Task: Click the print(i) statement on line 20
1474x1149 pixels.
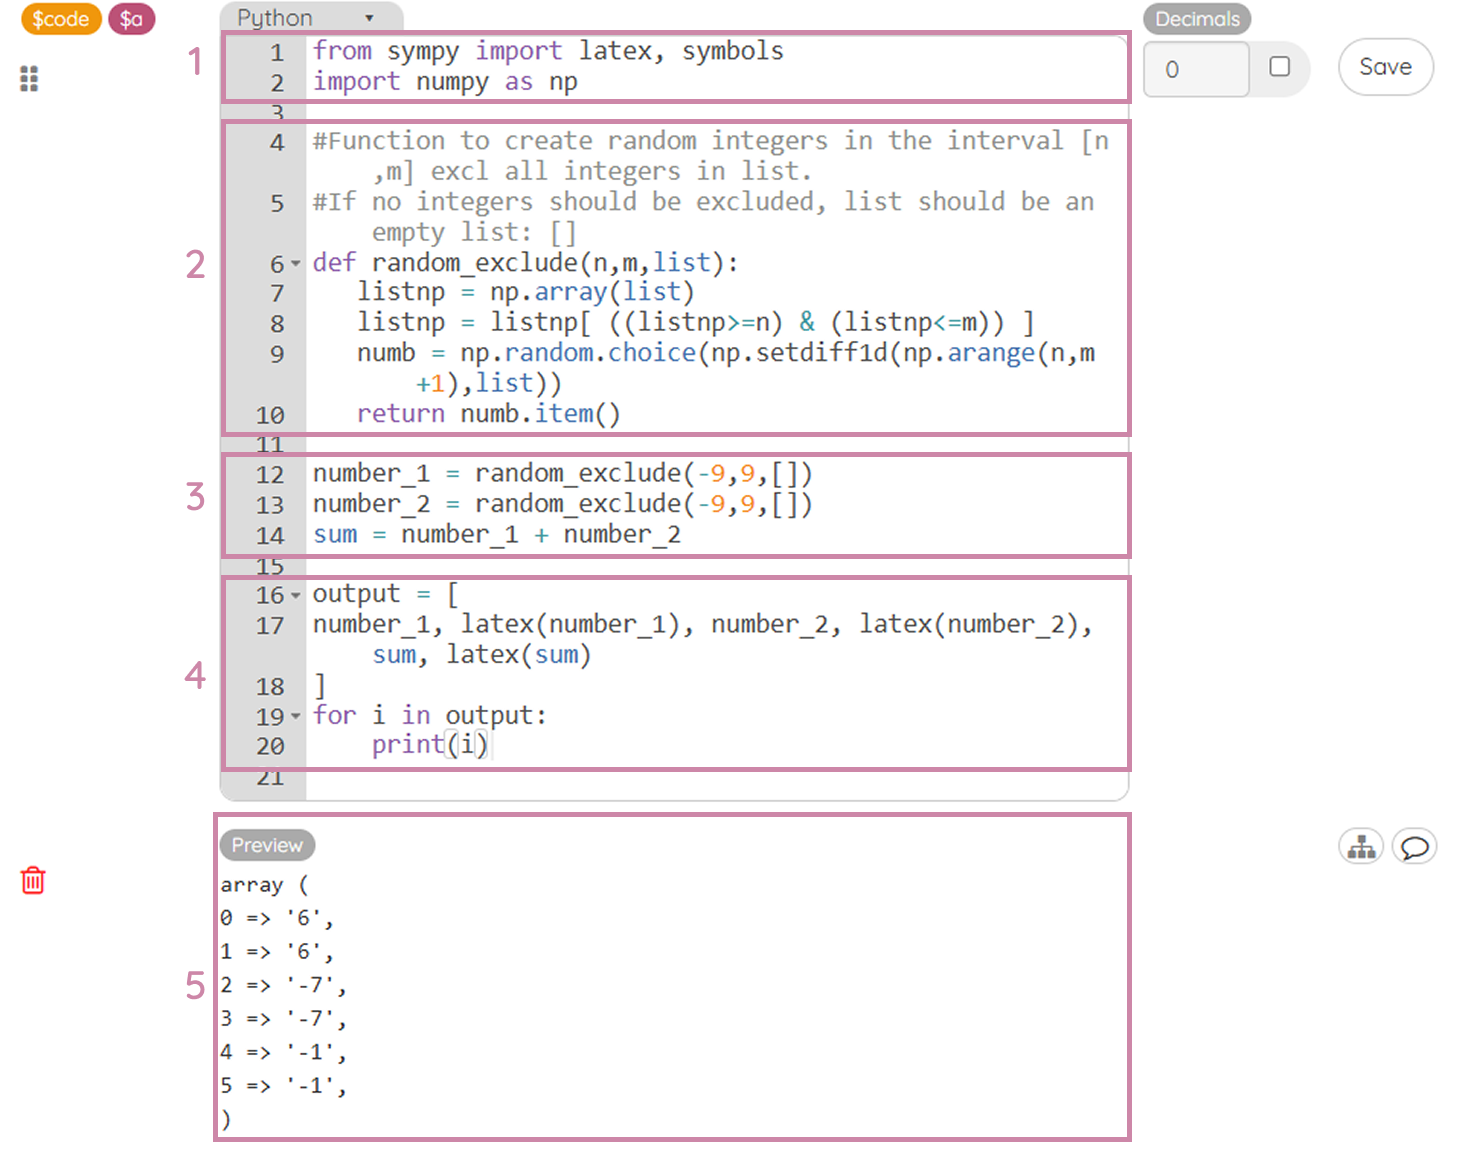Action: (x=430, y=744)
